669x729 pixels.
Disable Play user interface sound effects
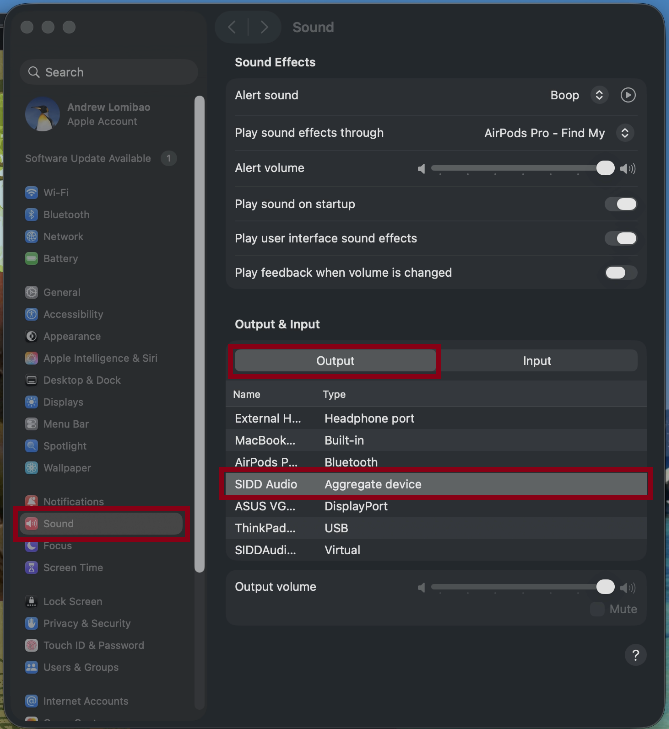click(621, 239)
